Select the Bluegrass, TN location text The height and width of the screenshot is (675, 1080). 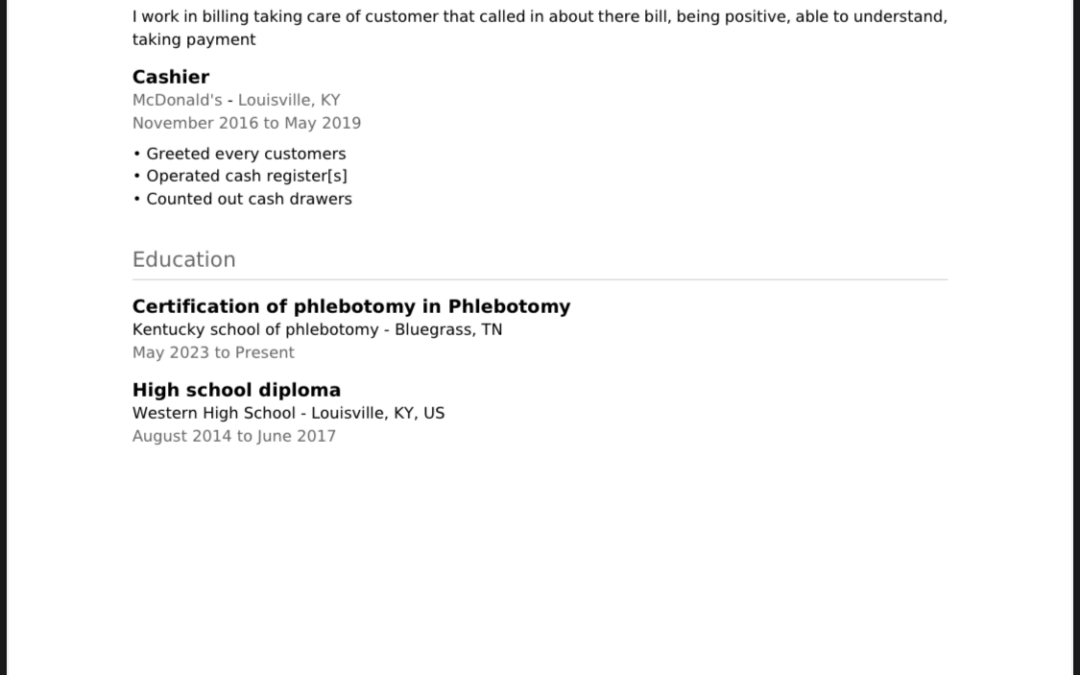448,329
